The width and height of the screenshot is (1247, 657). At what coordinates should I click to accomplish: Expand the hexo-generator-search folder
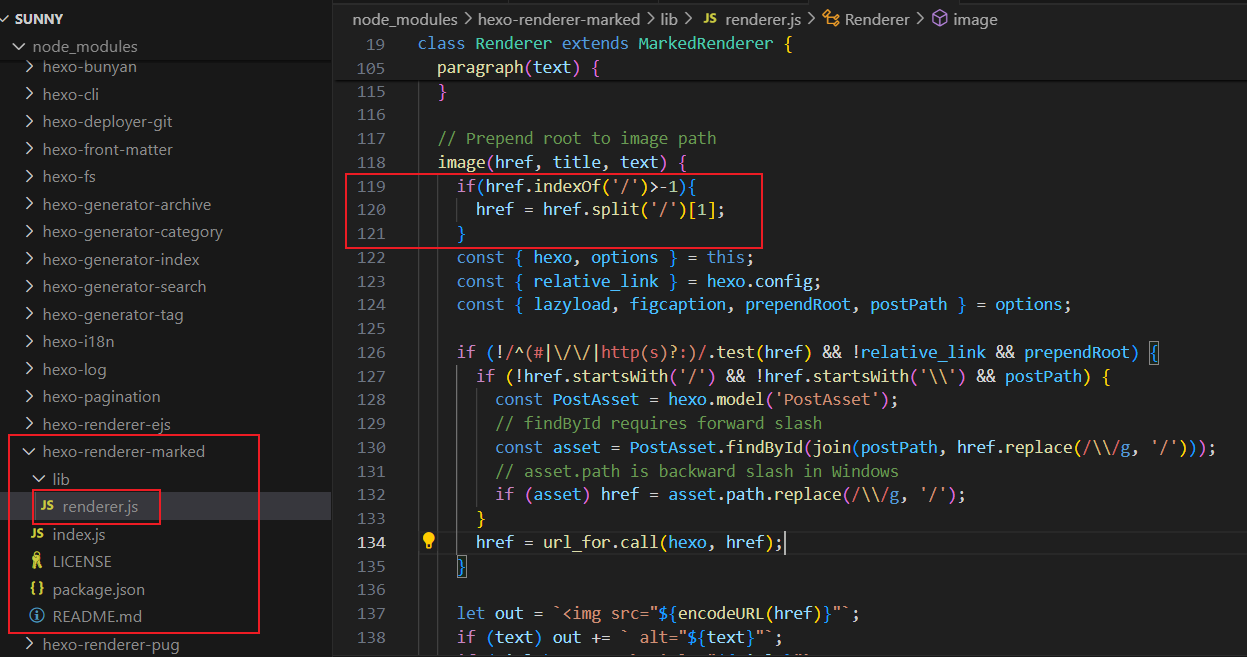[29, 286]
